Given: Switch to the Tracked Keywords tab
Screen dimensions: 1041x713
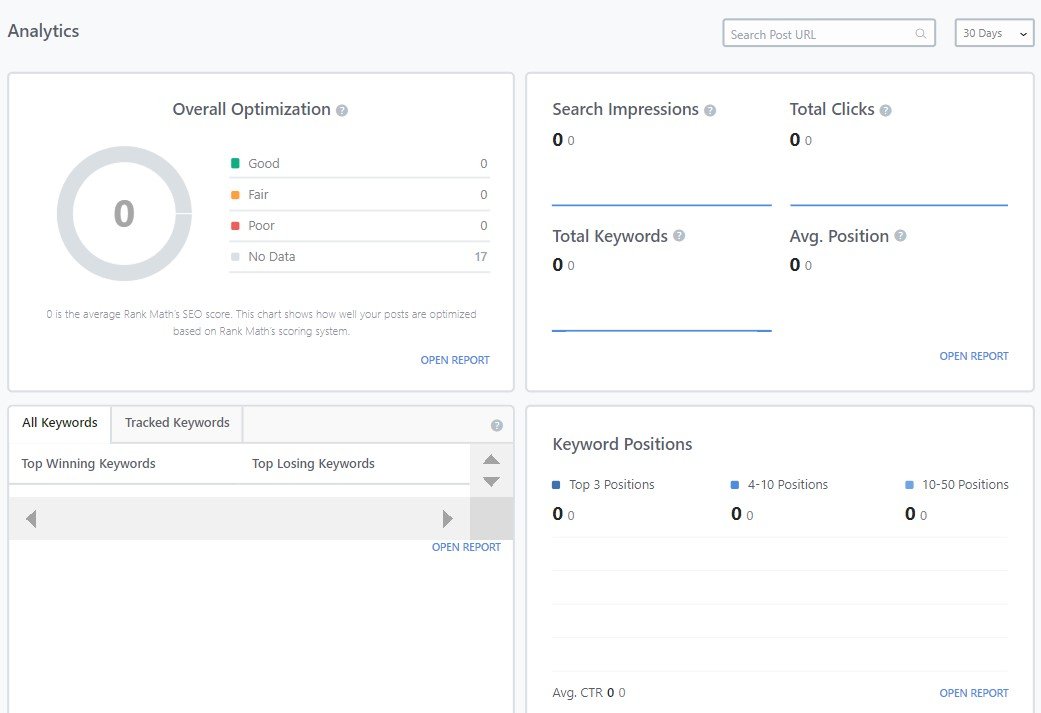Looking at the screenshot, I should point(177,423).
